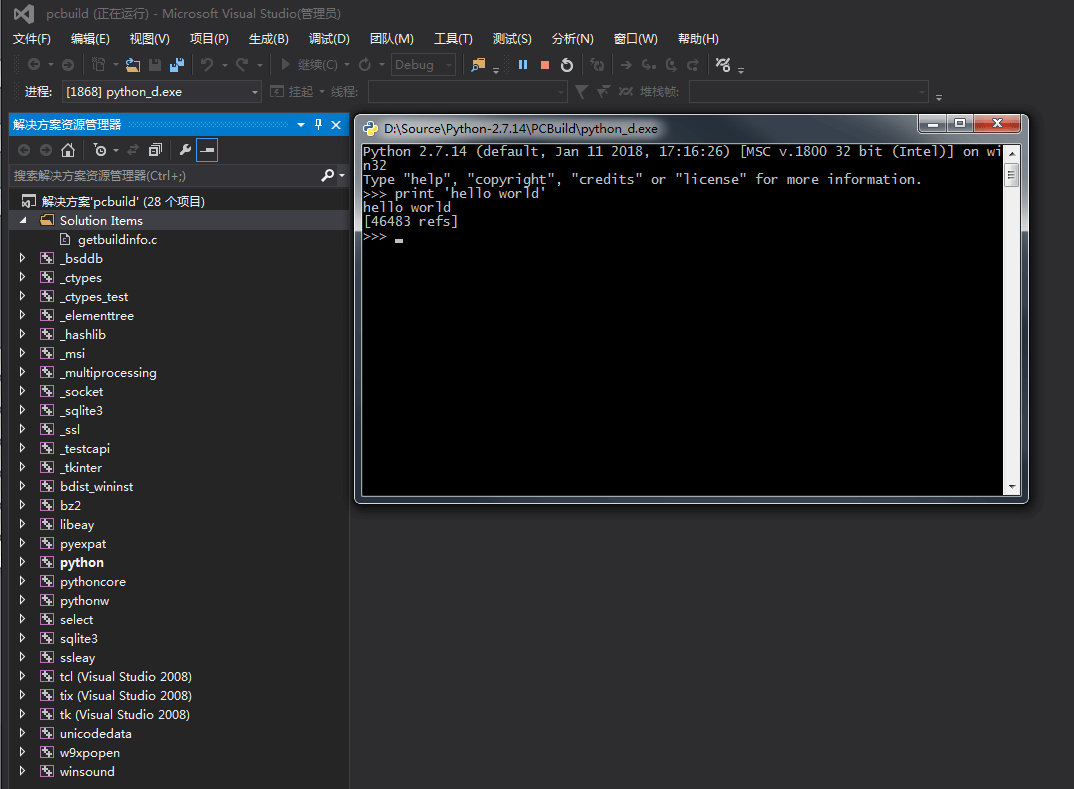
Task: Open the 视图(V) menu
Action: click(x=149, y=39)
